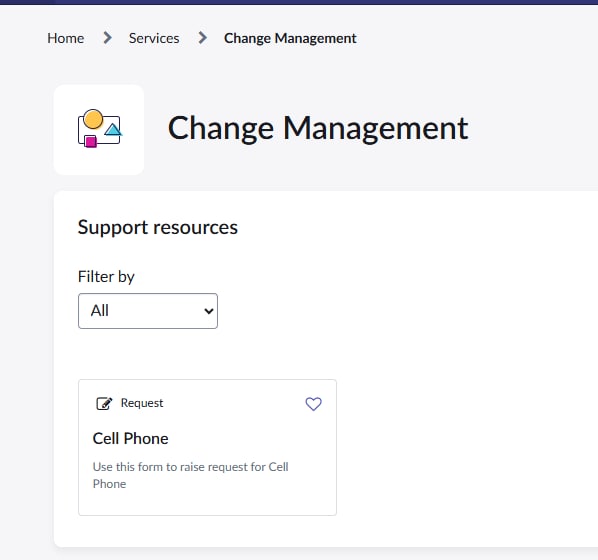Image resolution: width=598 pixels, height=560 pixels.
Task: Open the Cell Phone request title
Action: (130, 438)
